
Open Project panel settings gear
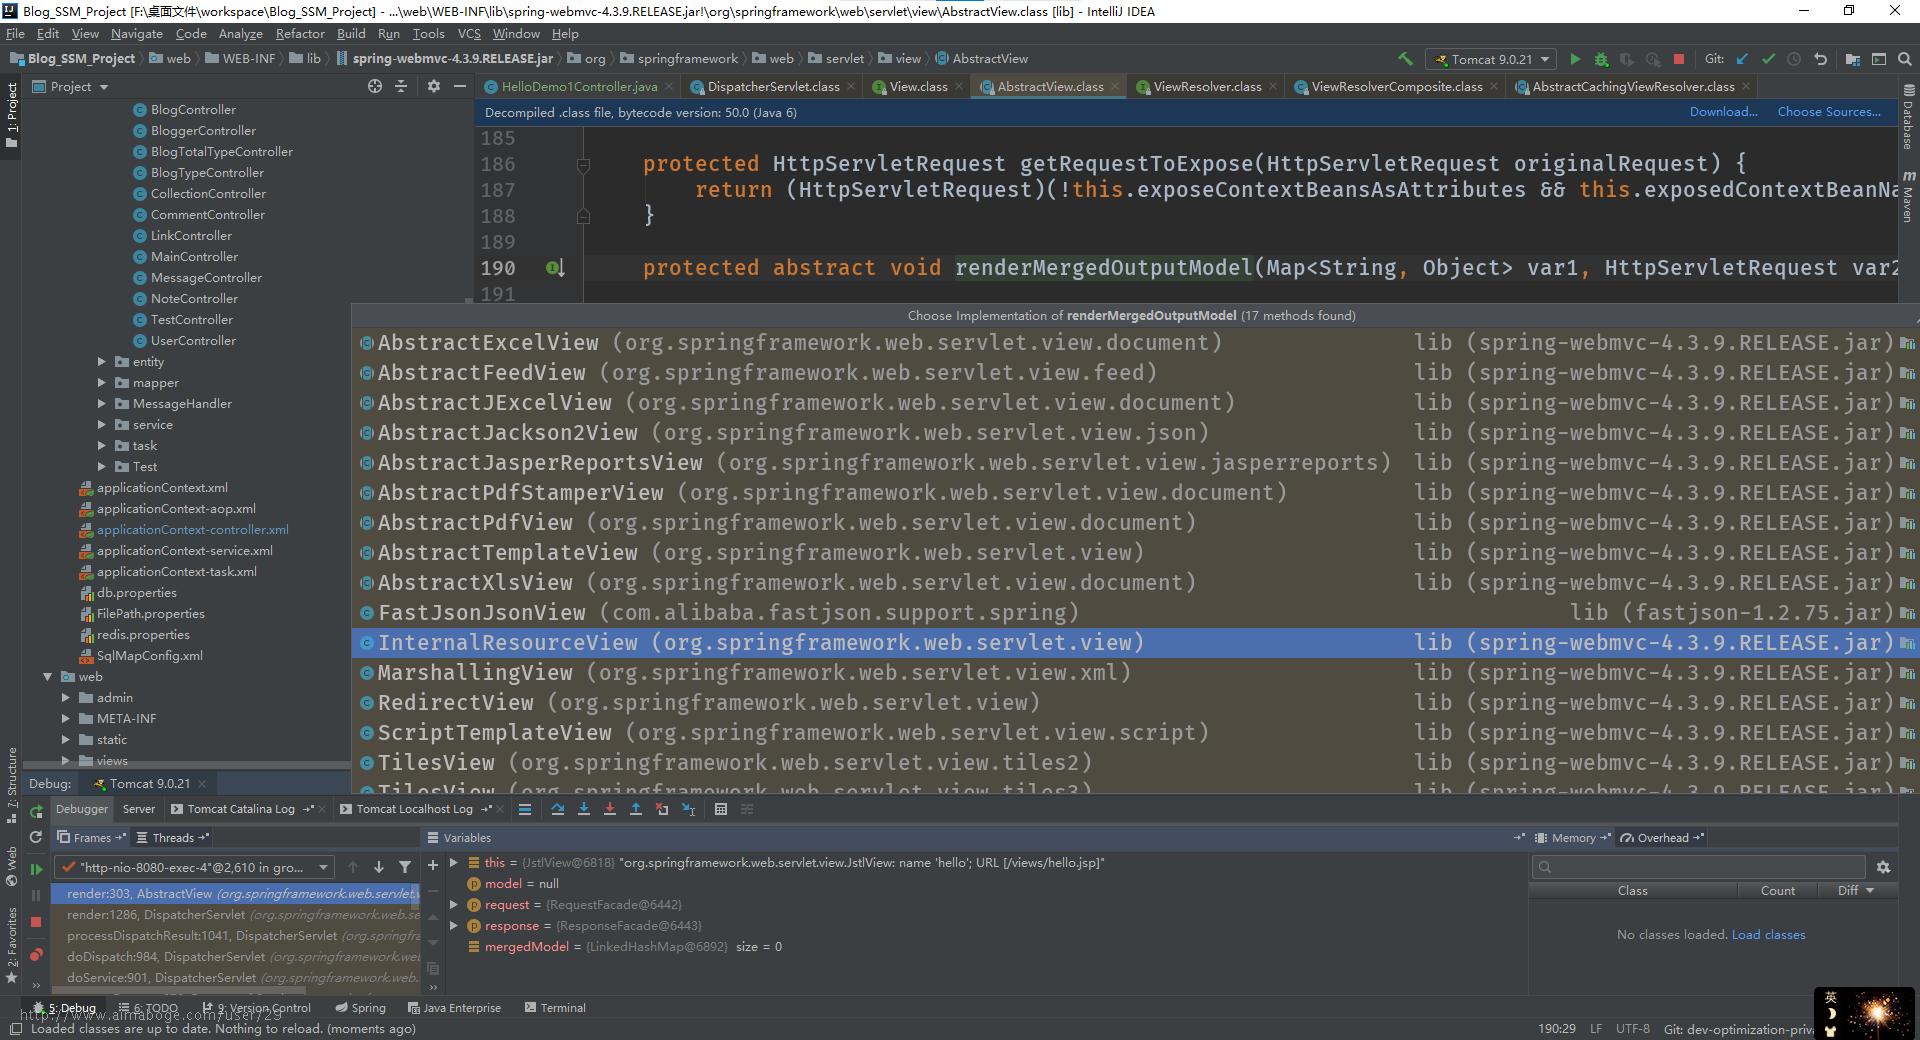433,86
